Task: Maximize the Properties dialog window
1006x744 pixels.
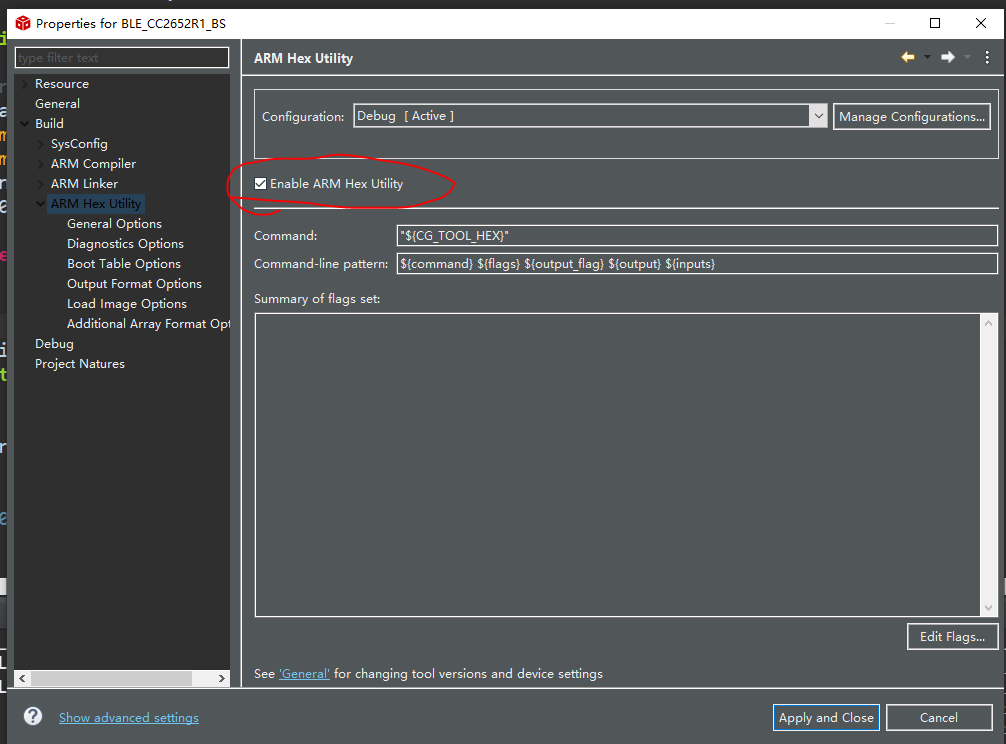Action: pyautogui.click(x=935, y=23)
